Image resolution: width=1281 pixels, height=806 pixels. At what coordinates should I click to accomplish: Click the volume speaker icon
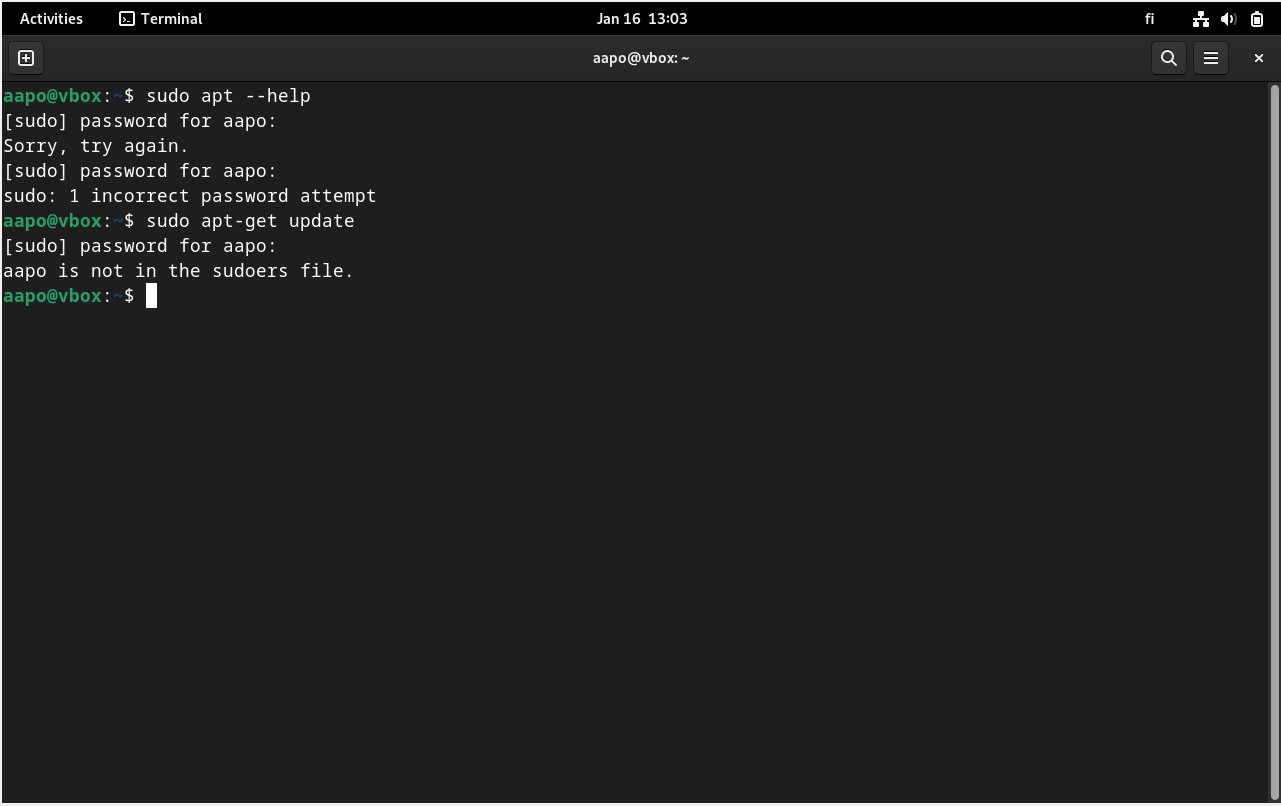pos(1229,19)
